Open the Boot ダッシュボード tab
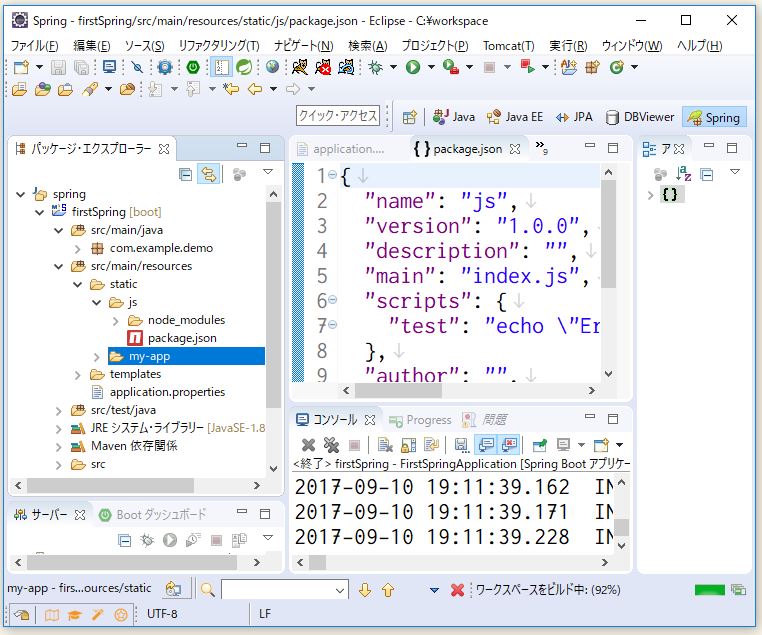 coord(153,515)
